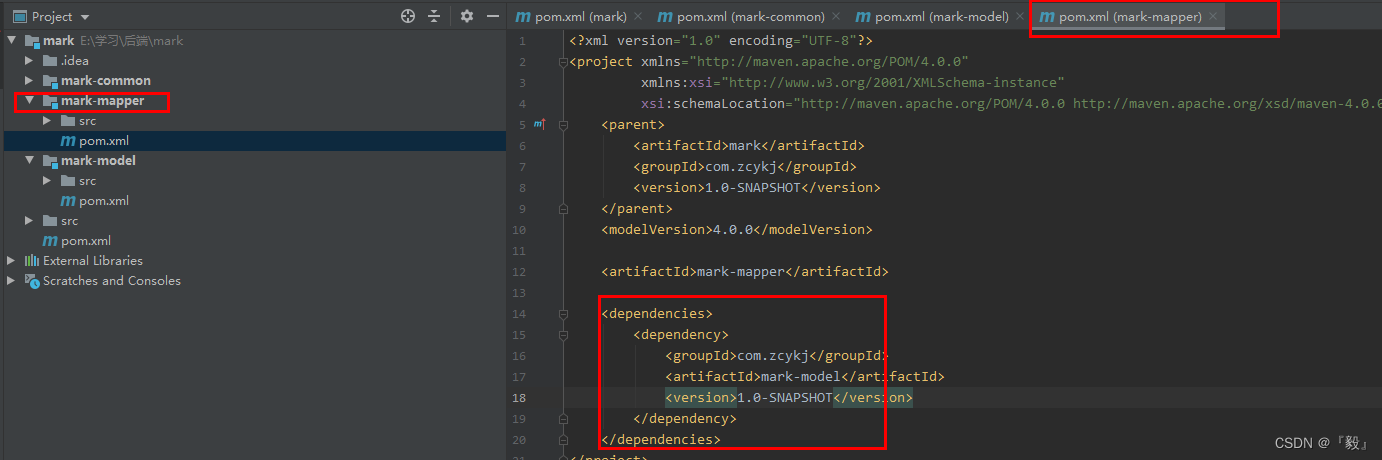The width and height of the screenshot is (1382, 460).
Task: Close the pom.xml (mark-common) tab
Action: [x=836, y=17]
